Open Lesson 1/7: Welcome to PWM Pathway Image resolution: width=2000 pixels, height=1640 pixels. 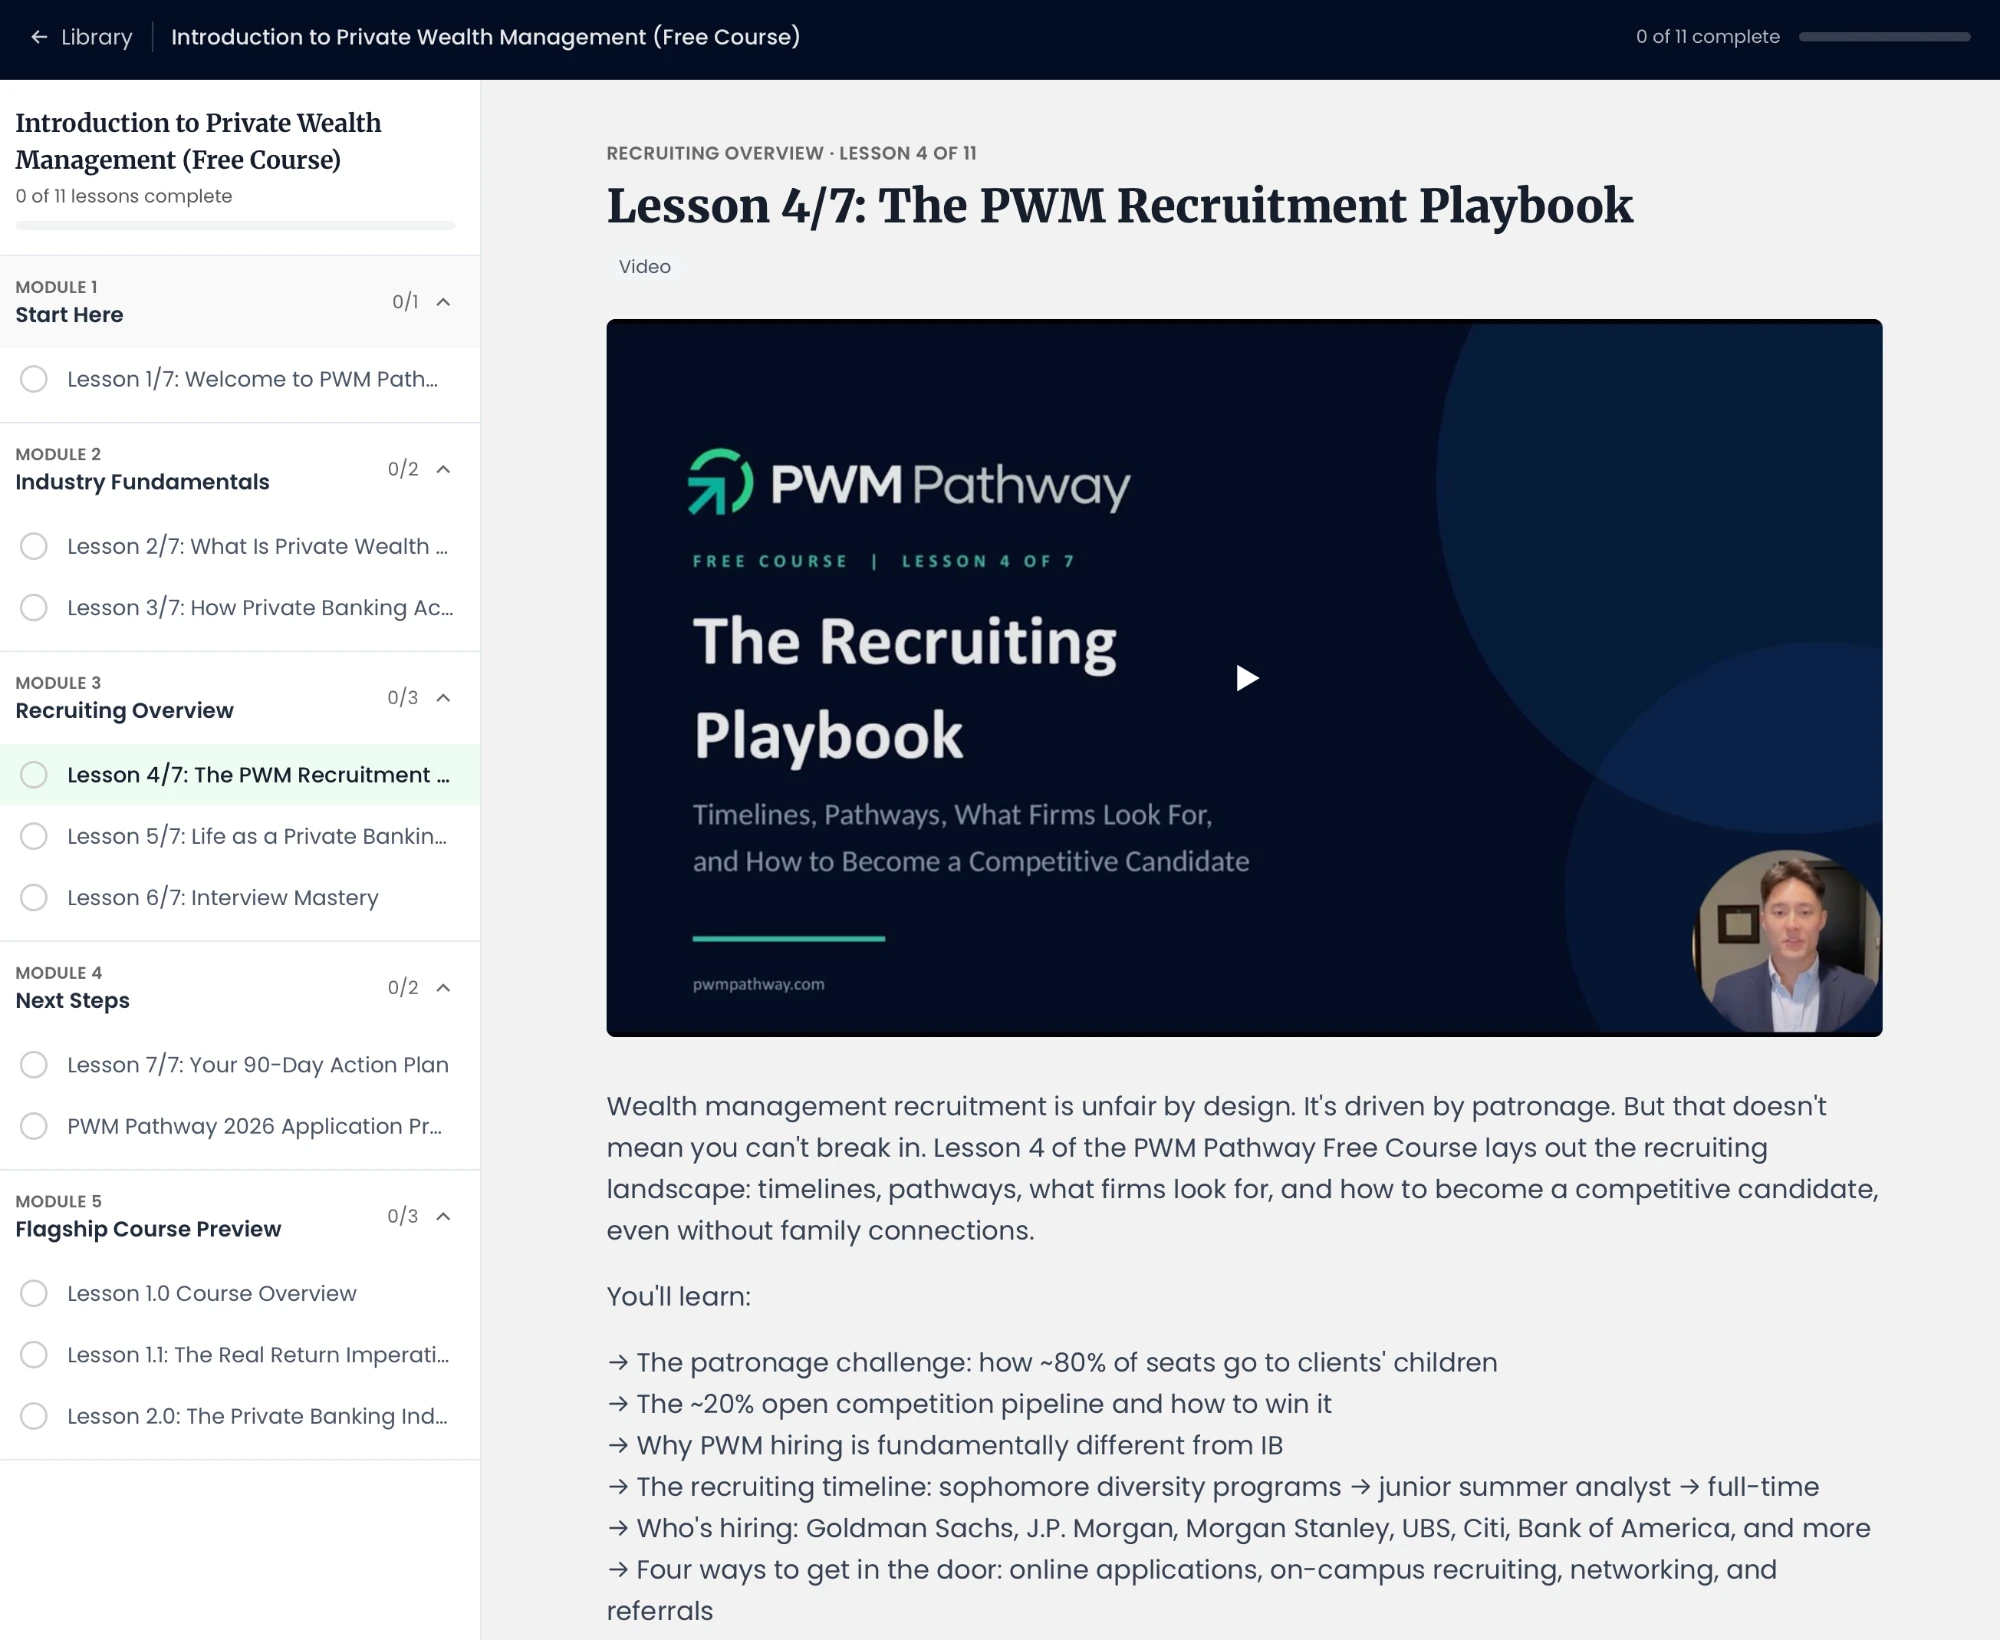click(240, 379)
